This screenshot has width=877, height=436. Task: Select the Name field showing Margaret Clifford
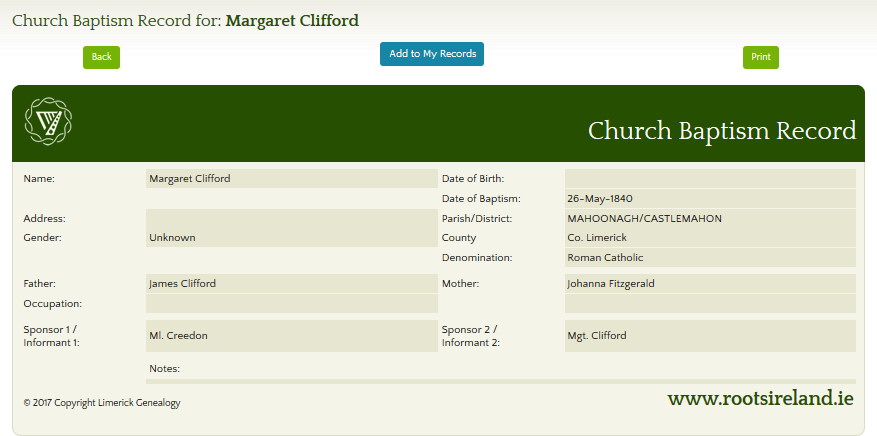(x=291, y=179)
